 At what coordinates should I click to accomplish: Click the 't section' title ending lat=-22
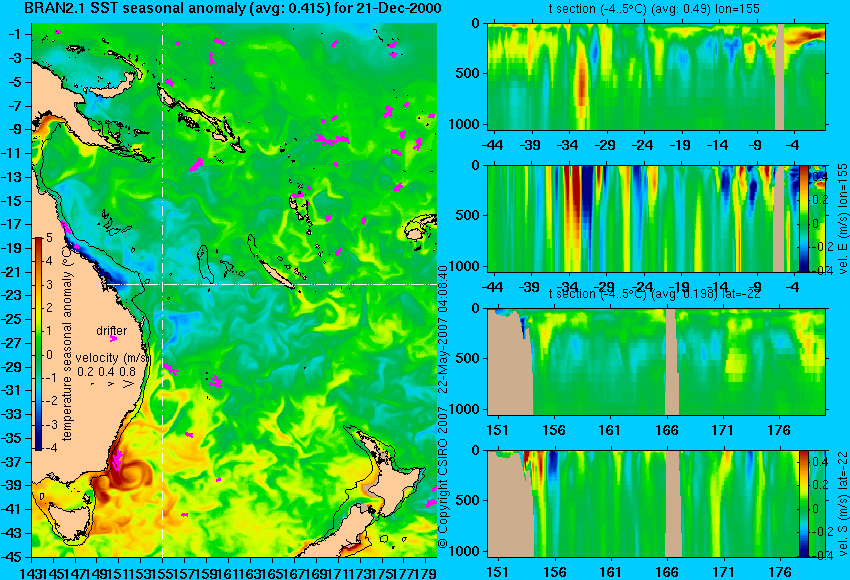tap(654, 294)
